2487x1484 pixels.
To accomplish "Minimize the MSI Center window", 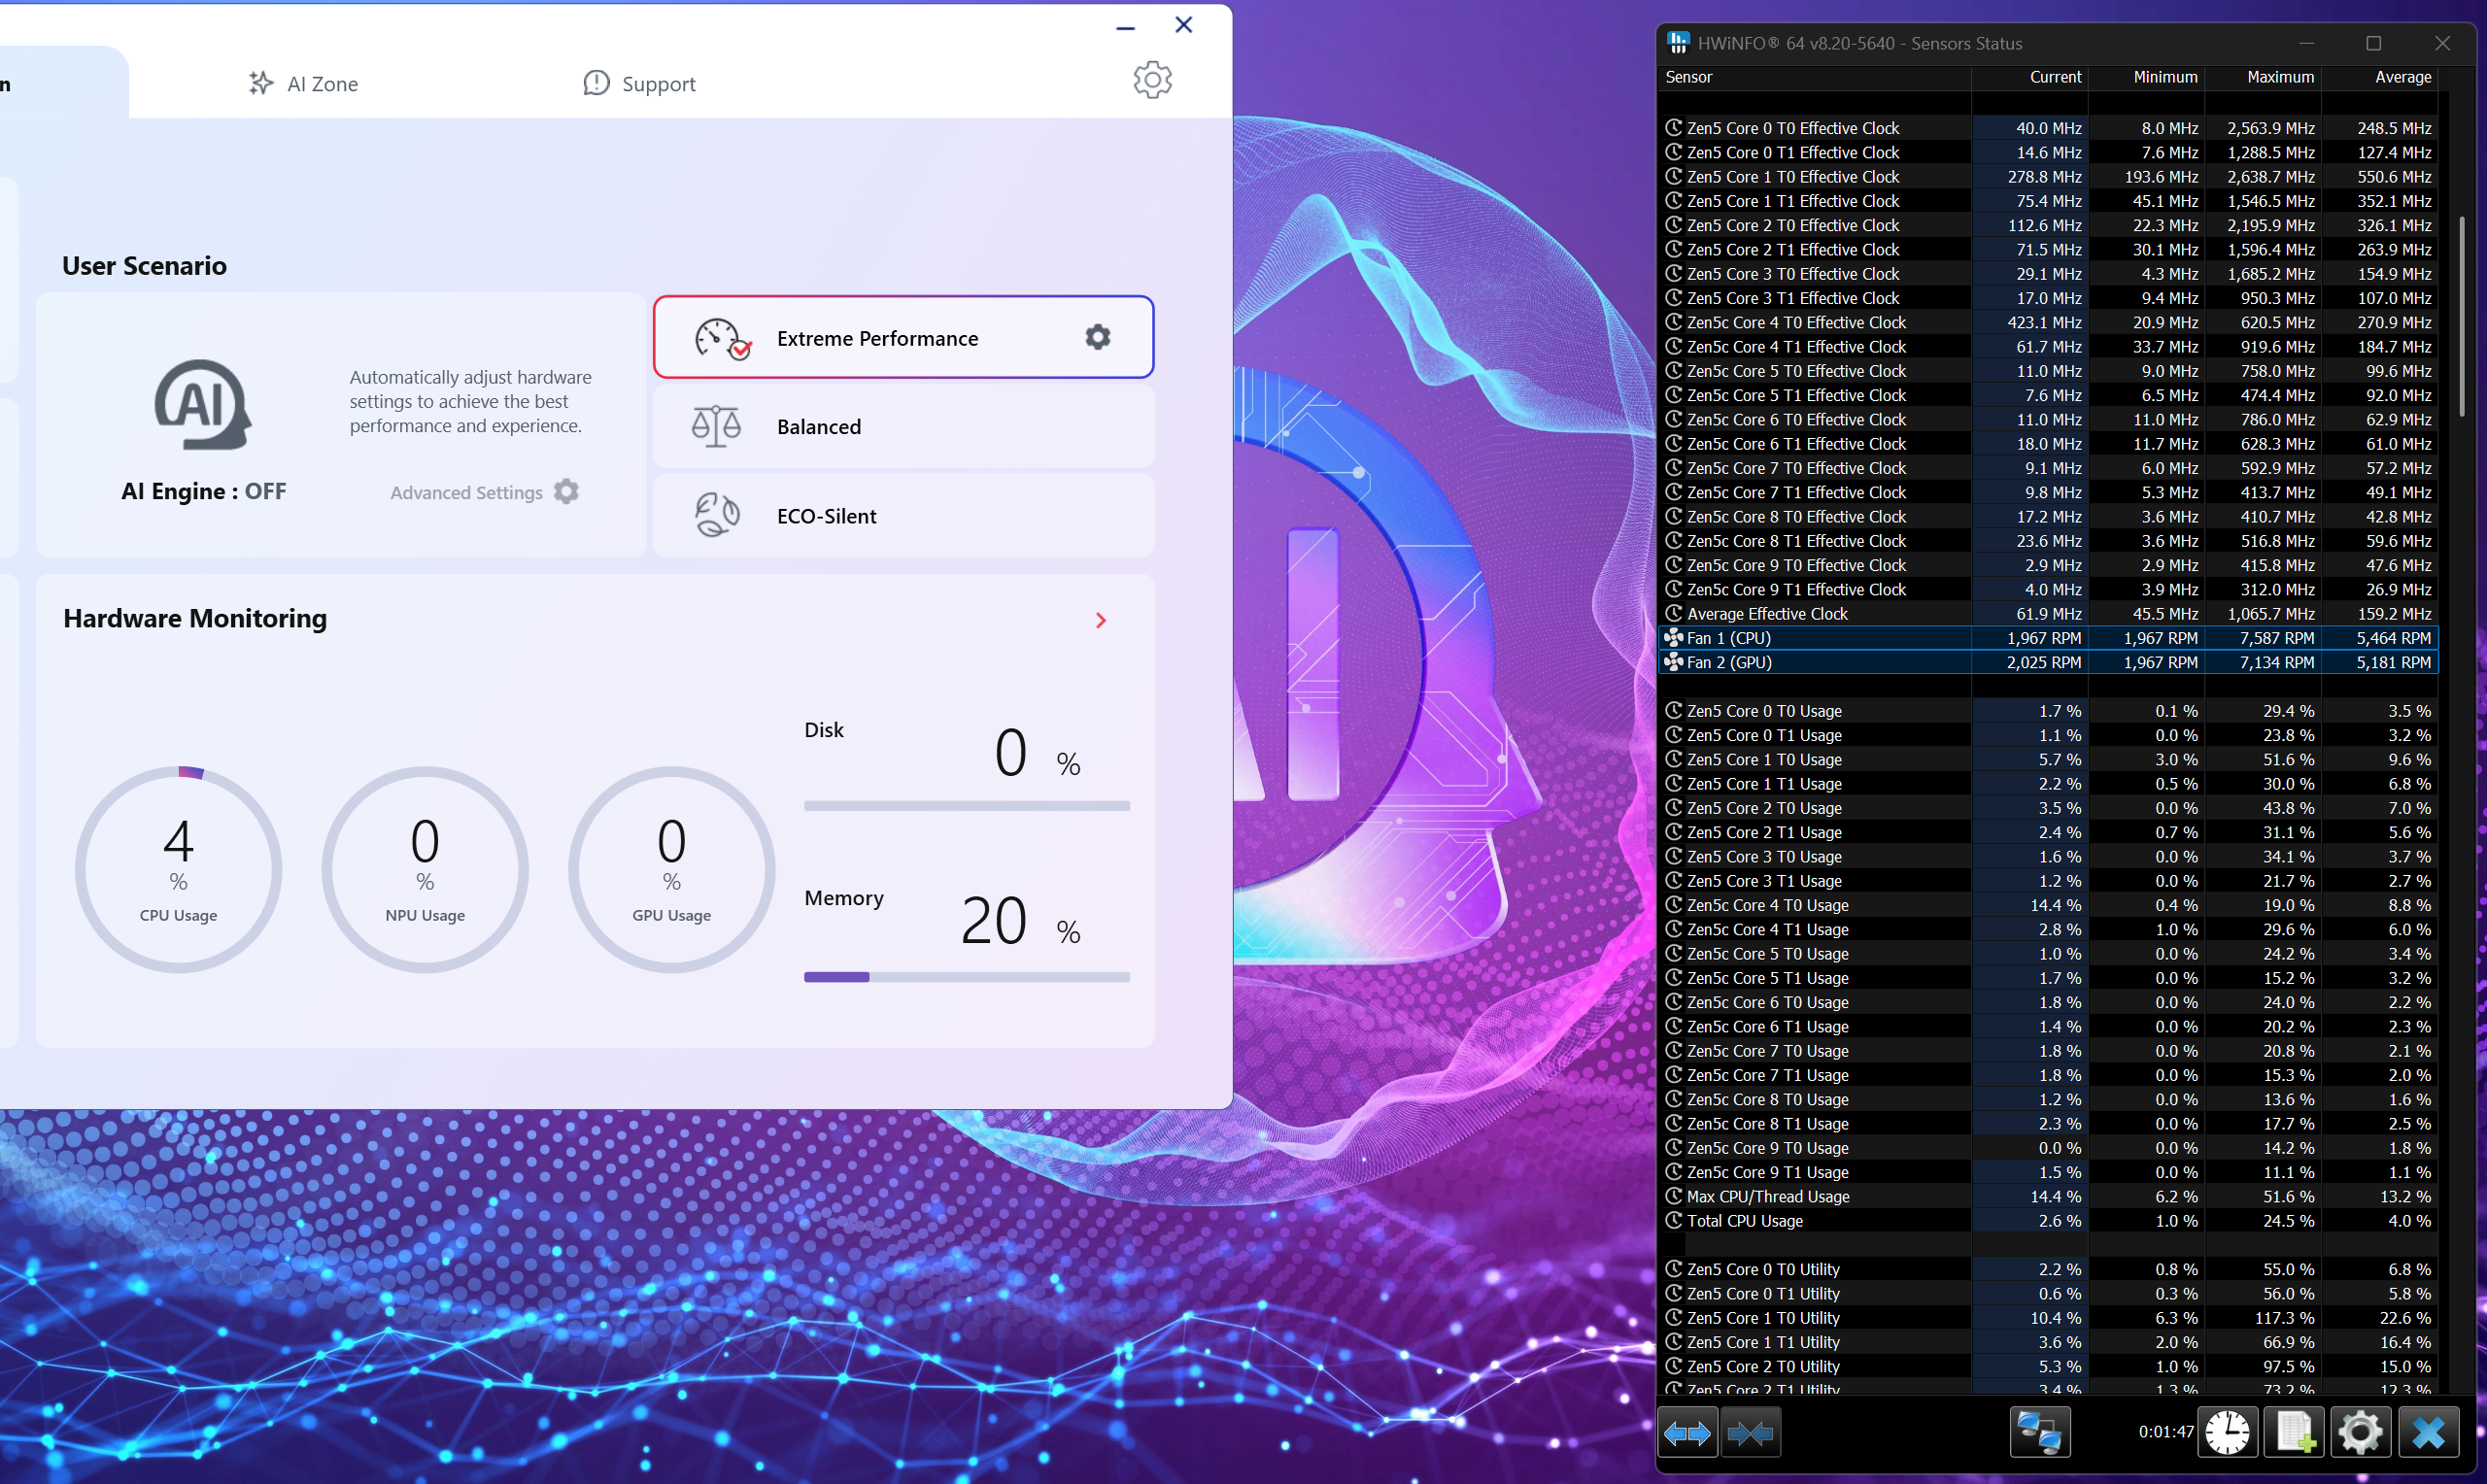I will click(x=1125, y=27).
